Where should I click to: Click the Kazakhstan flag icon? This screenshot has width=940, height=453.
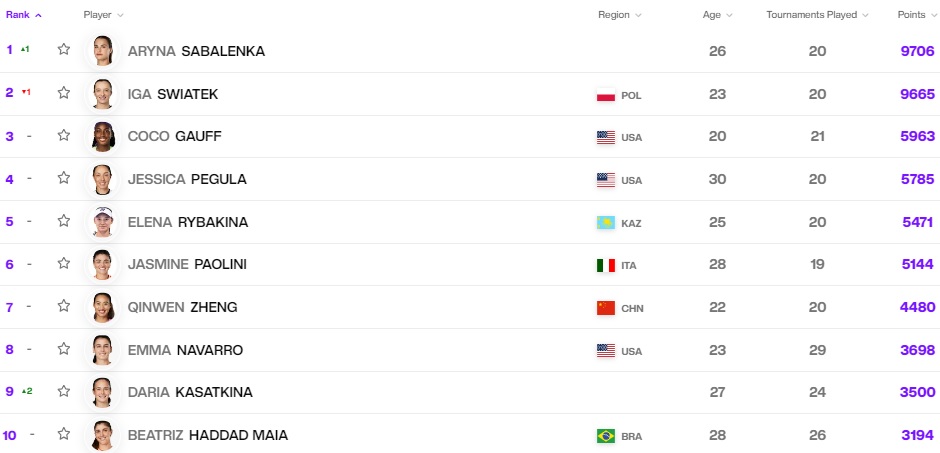(x=605, y=223)
